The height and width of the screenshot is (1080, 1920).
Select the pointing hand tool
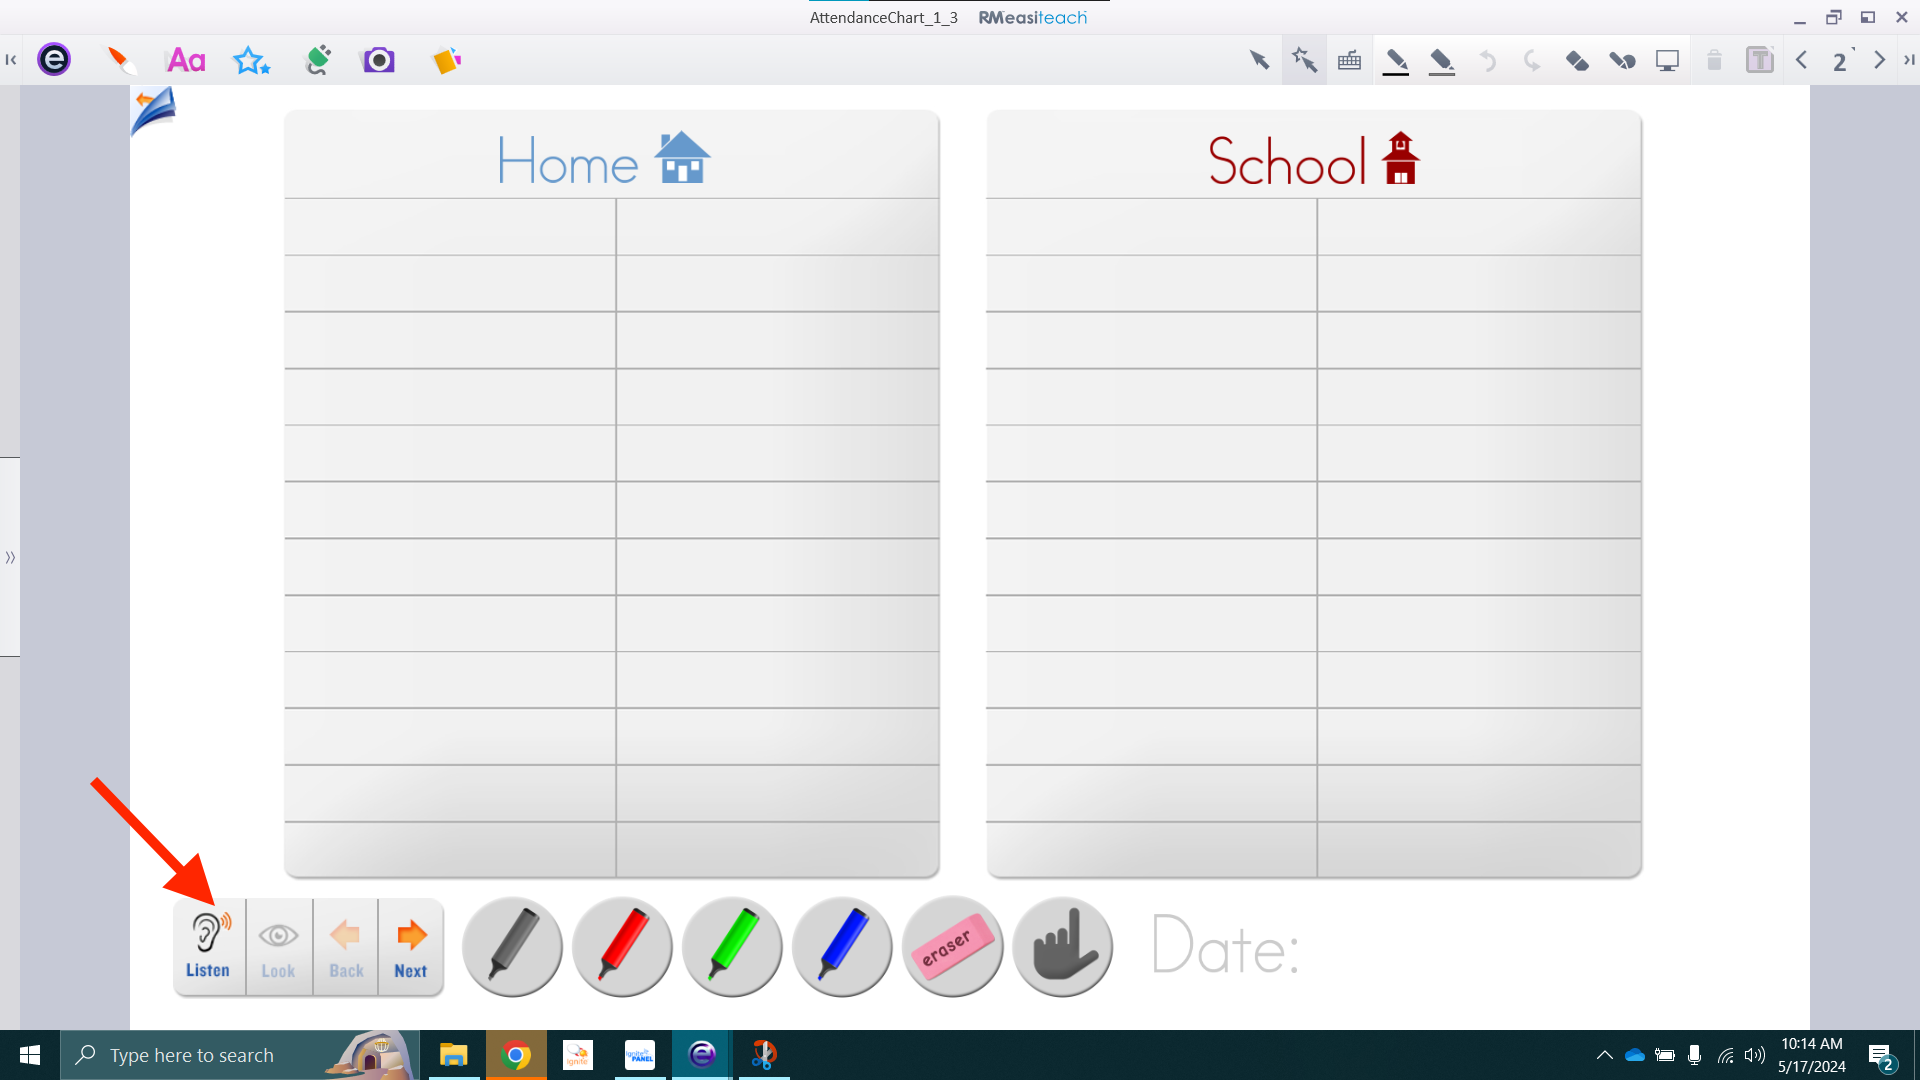point(1062,946)
